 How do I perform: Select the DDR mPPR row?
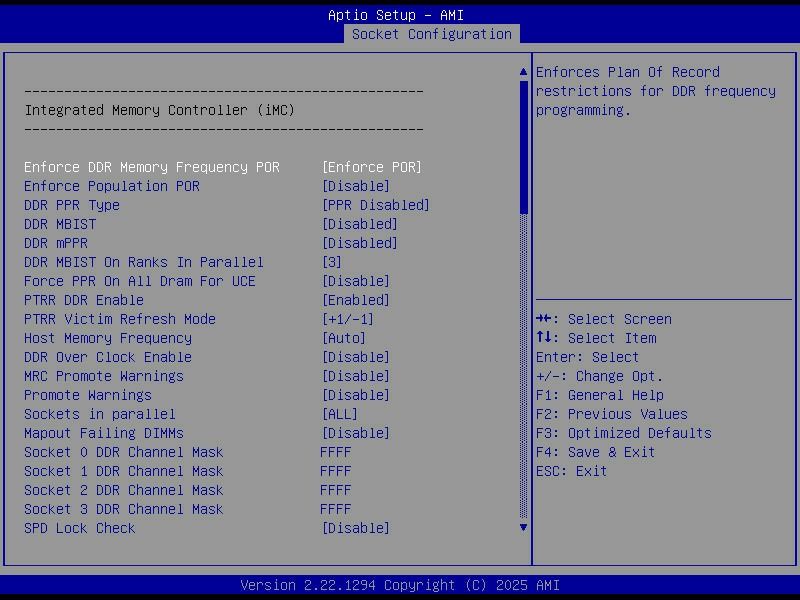56,243
